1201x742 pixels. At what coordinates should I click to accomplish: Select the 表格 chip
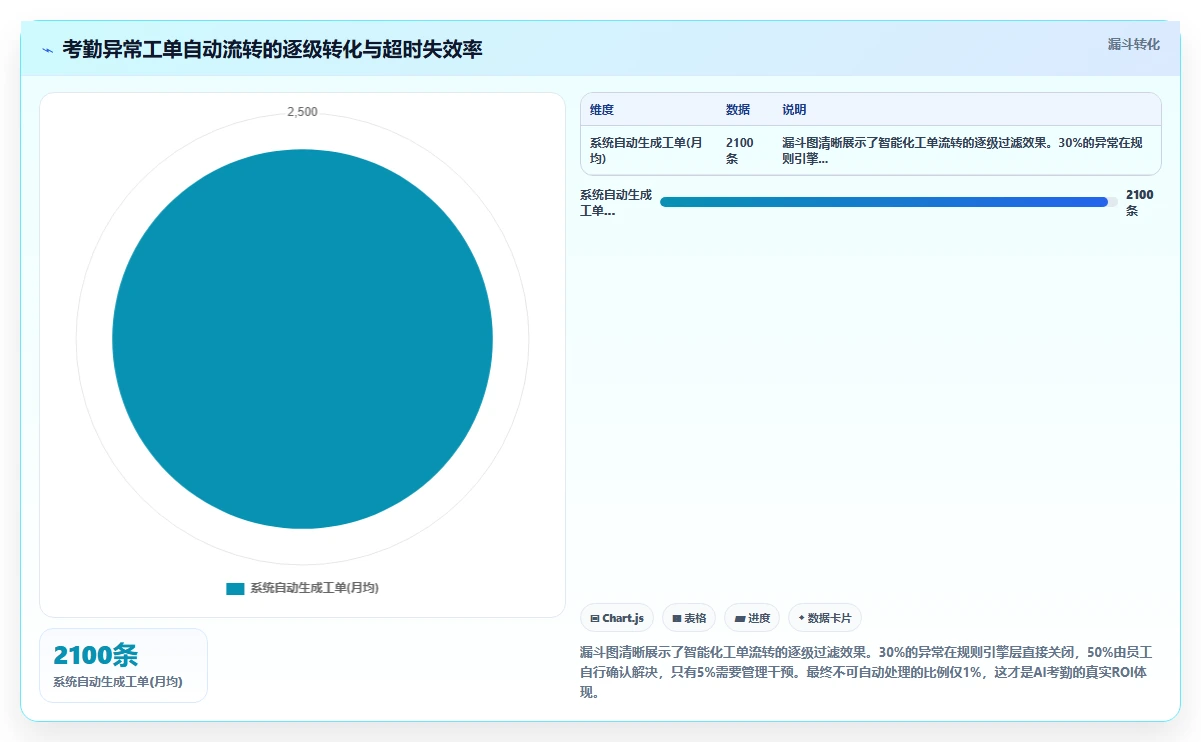689,618
